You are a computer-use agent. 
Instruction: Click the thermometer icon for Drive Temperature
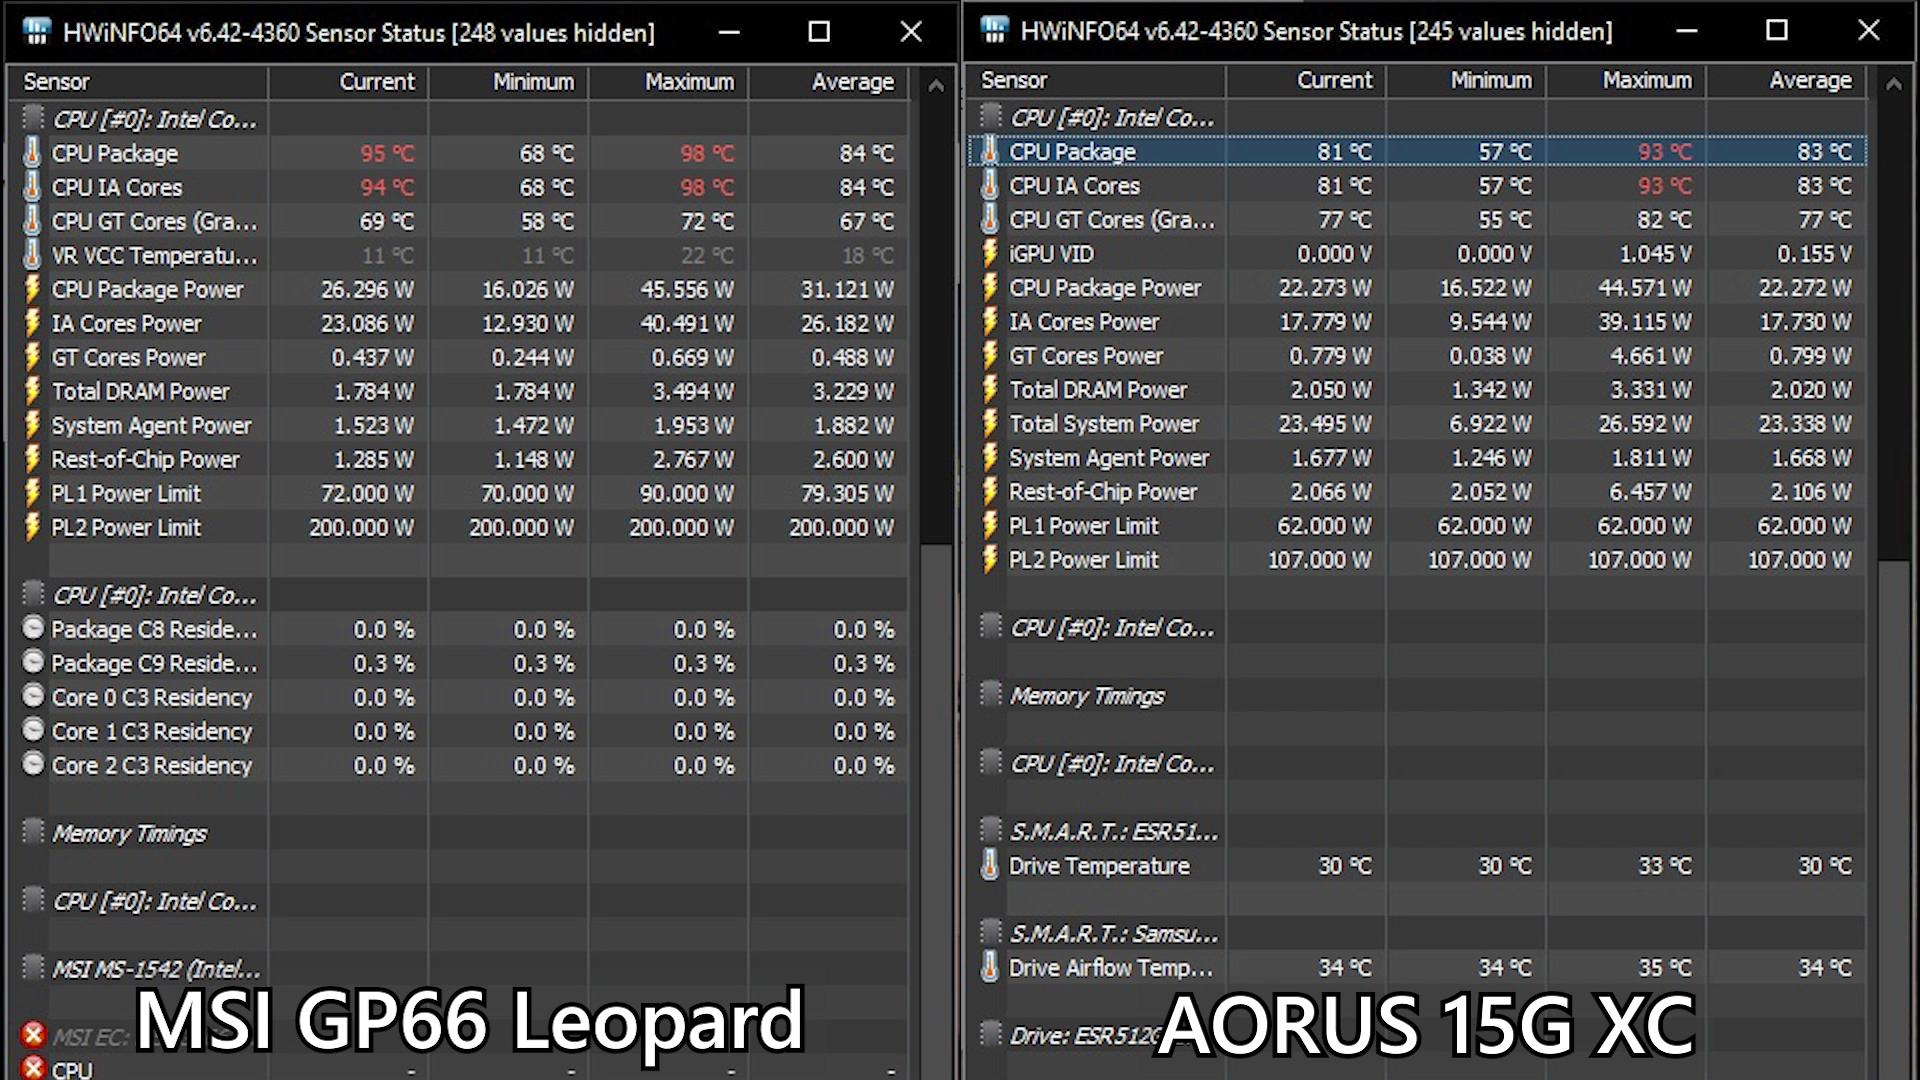pyautogui.click(x=990, y=865)
